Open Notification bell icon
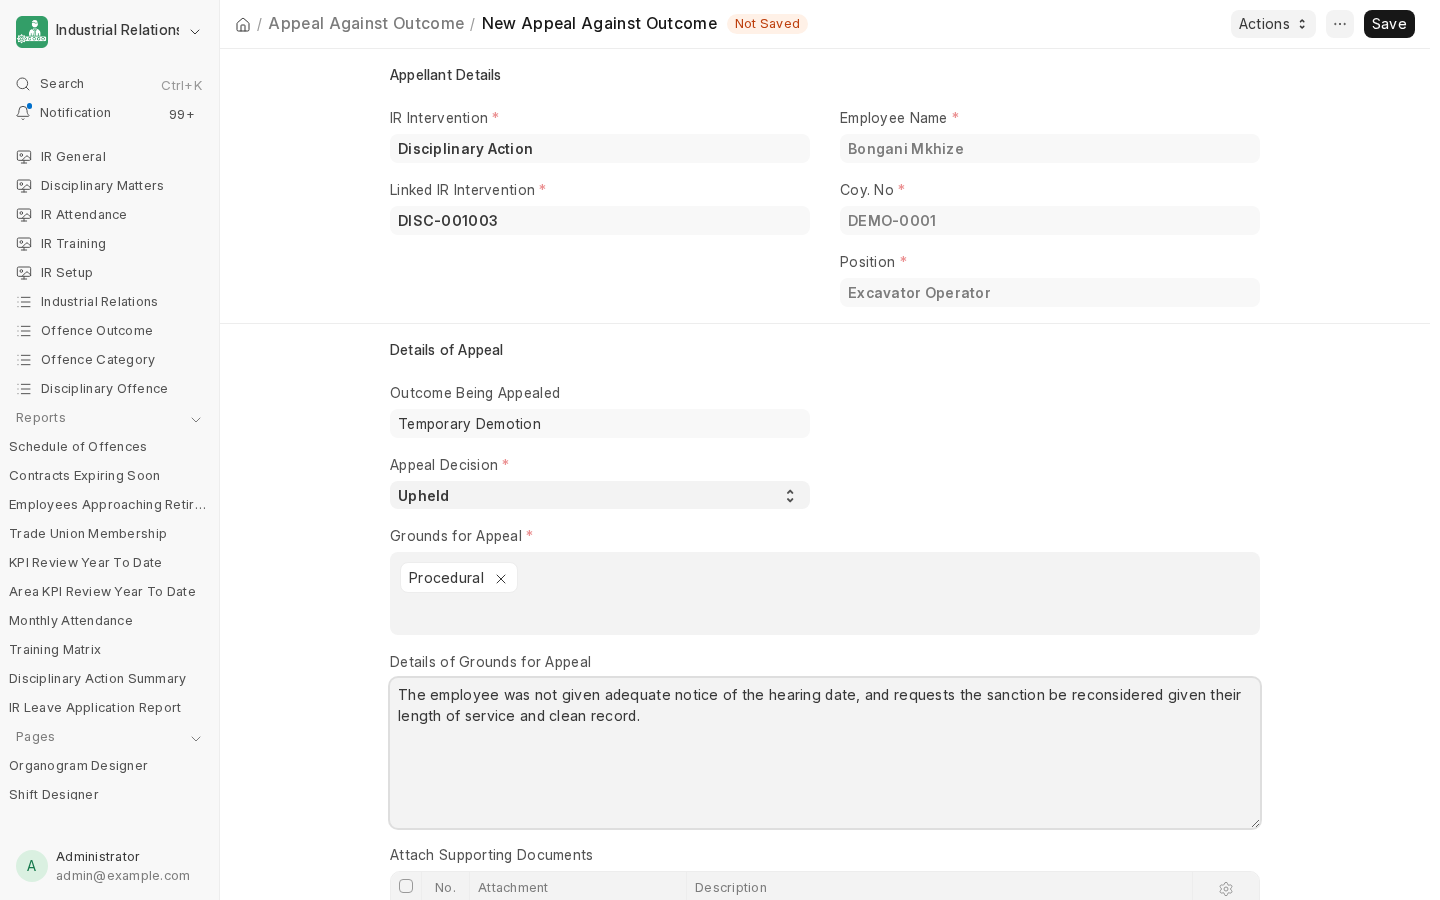Image resolution: width=1440 pixels, height=900 pixels. 23,112
